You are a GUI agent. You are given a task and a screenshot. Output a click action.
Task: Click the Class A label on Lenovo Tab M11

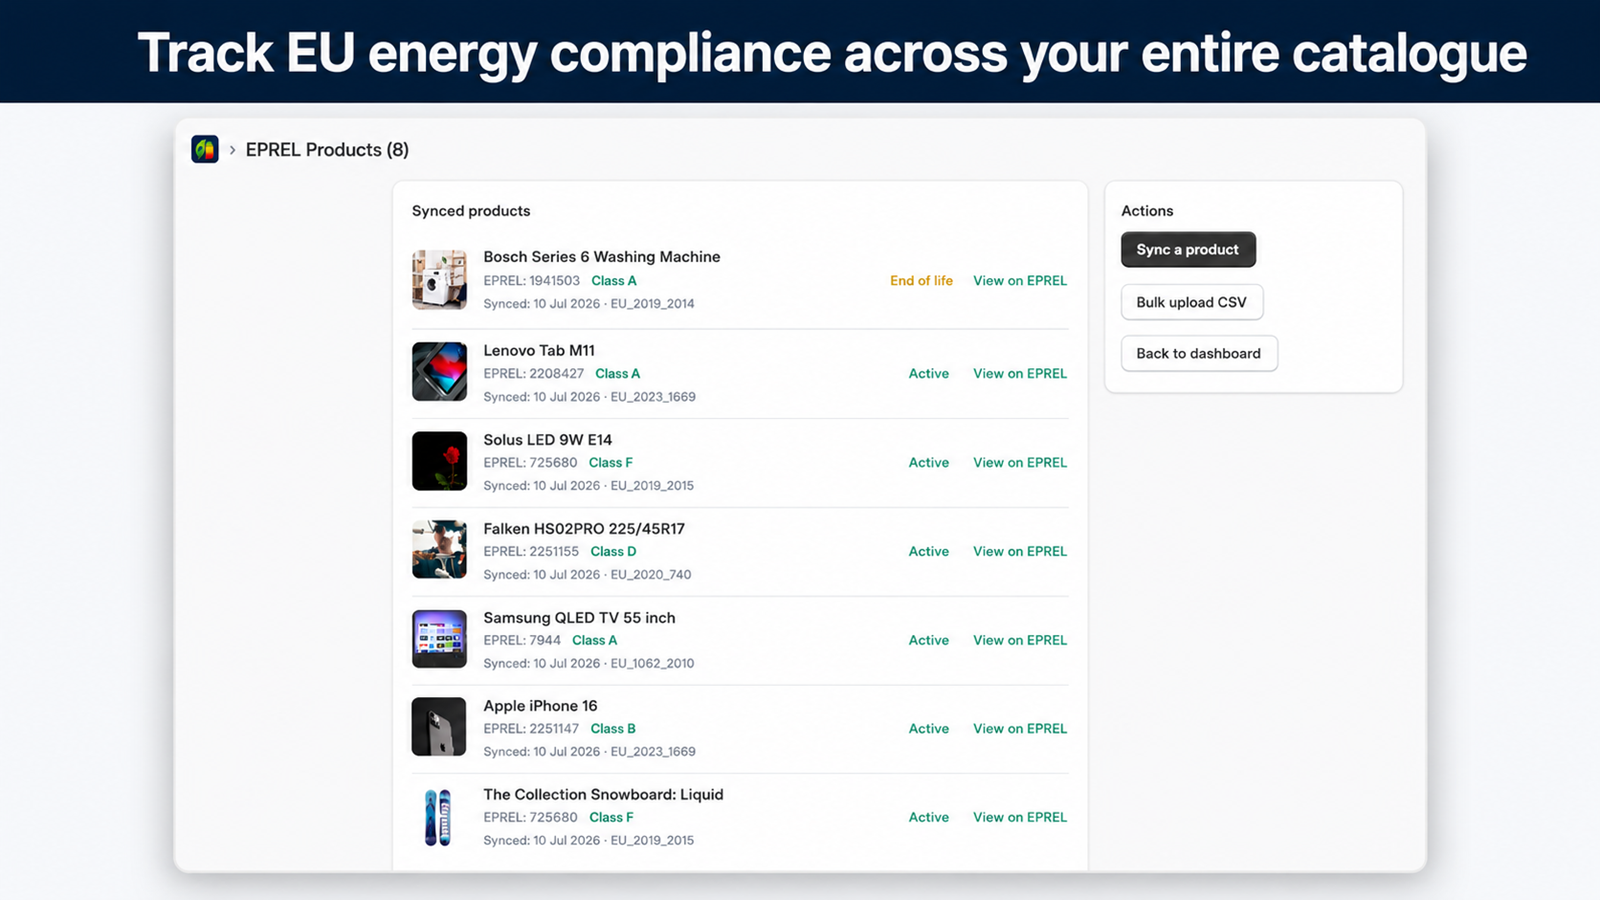[618, 374]
